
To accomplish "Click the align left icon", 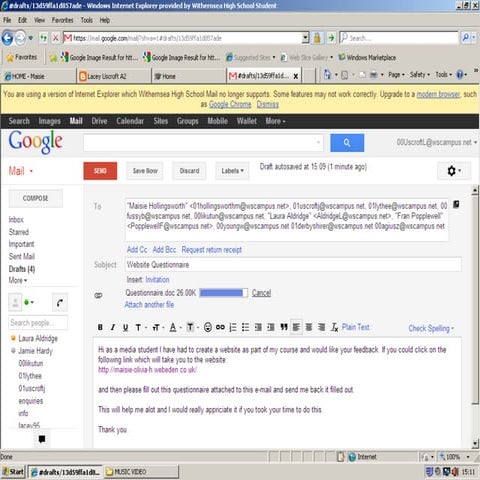I will point(296,327).
